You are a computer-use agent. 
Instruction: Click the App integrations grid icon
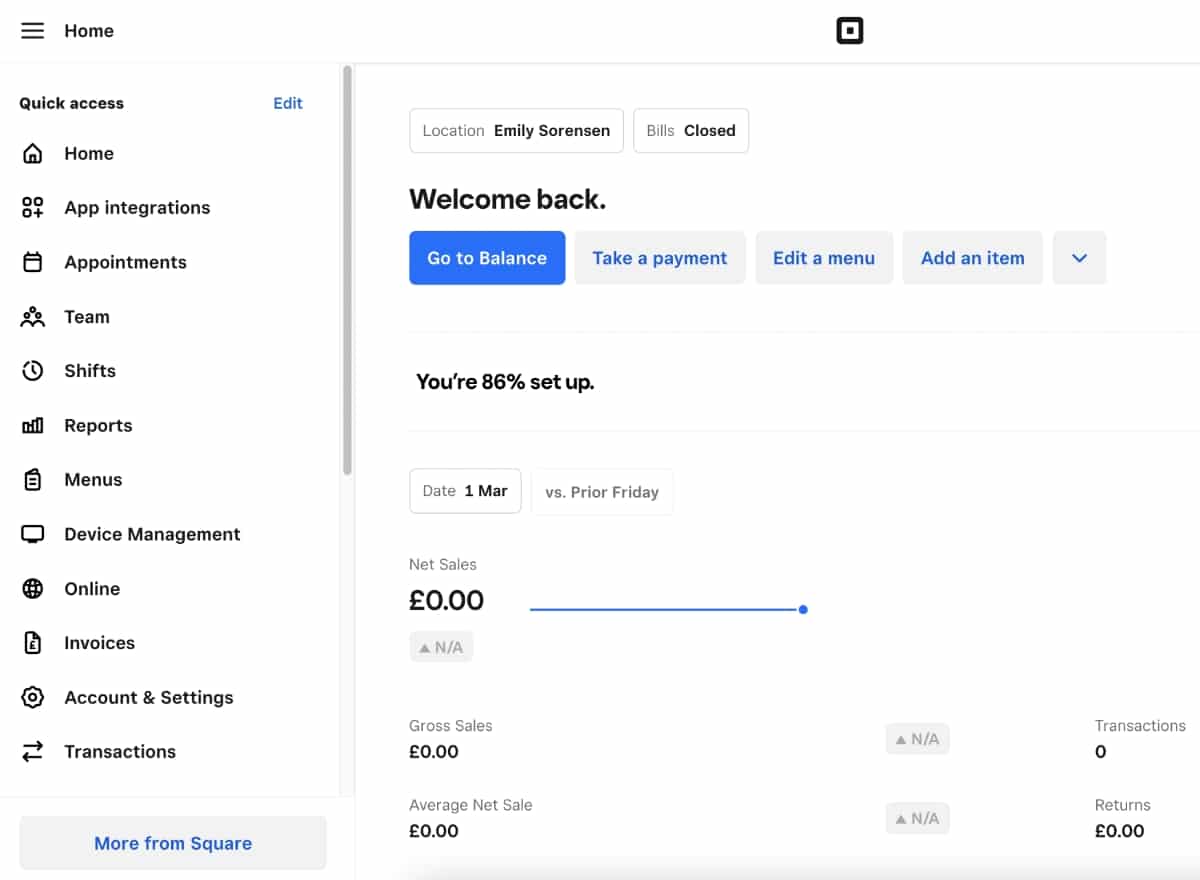(x=33, y=208)
